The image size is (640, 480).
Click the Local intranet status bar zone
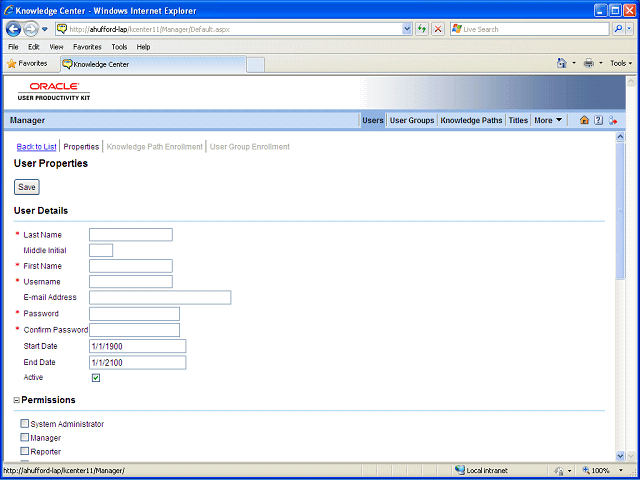pos(482,471)
